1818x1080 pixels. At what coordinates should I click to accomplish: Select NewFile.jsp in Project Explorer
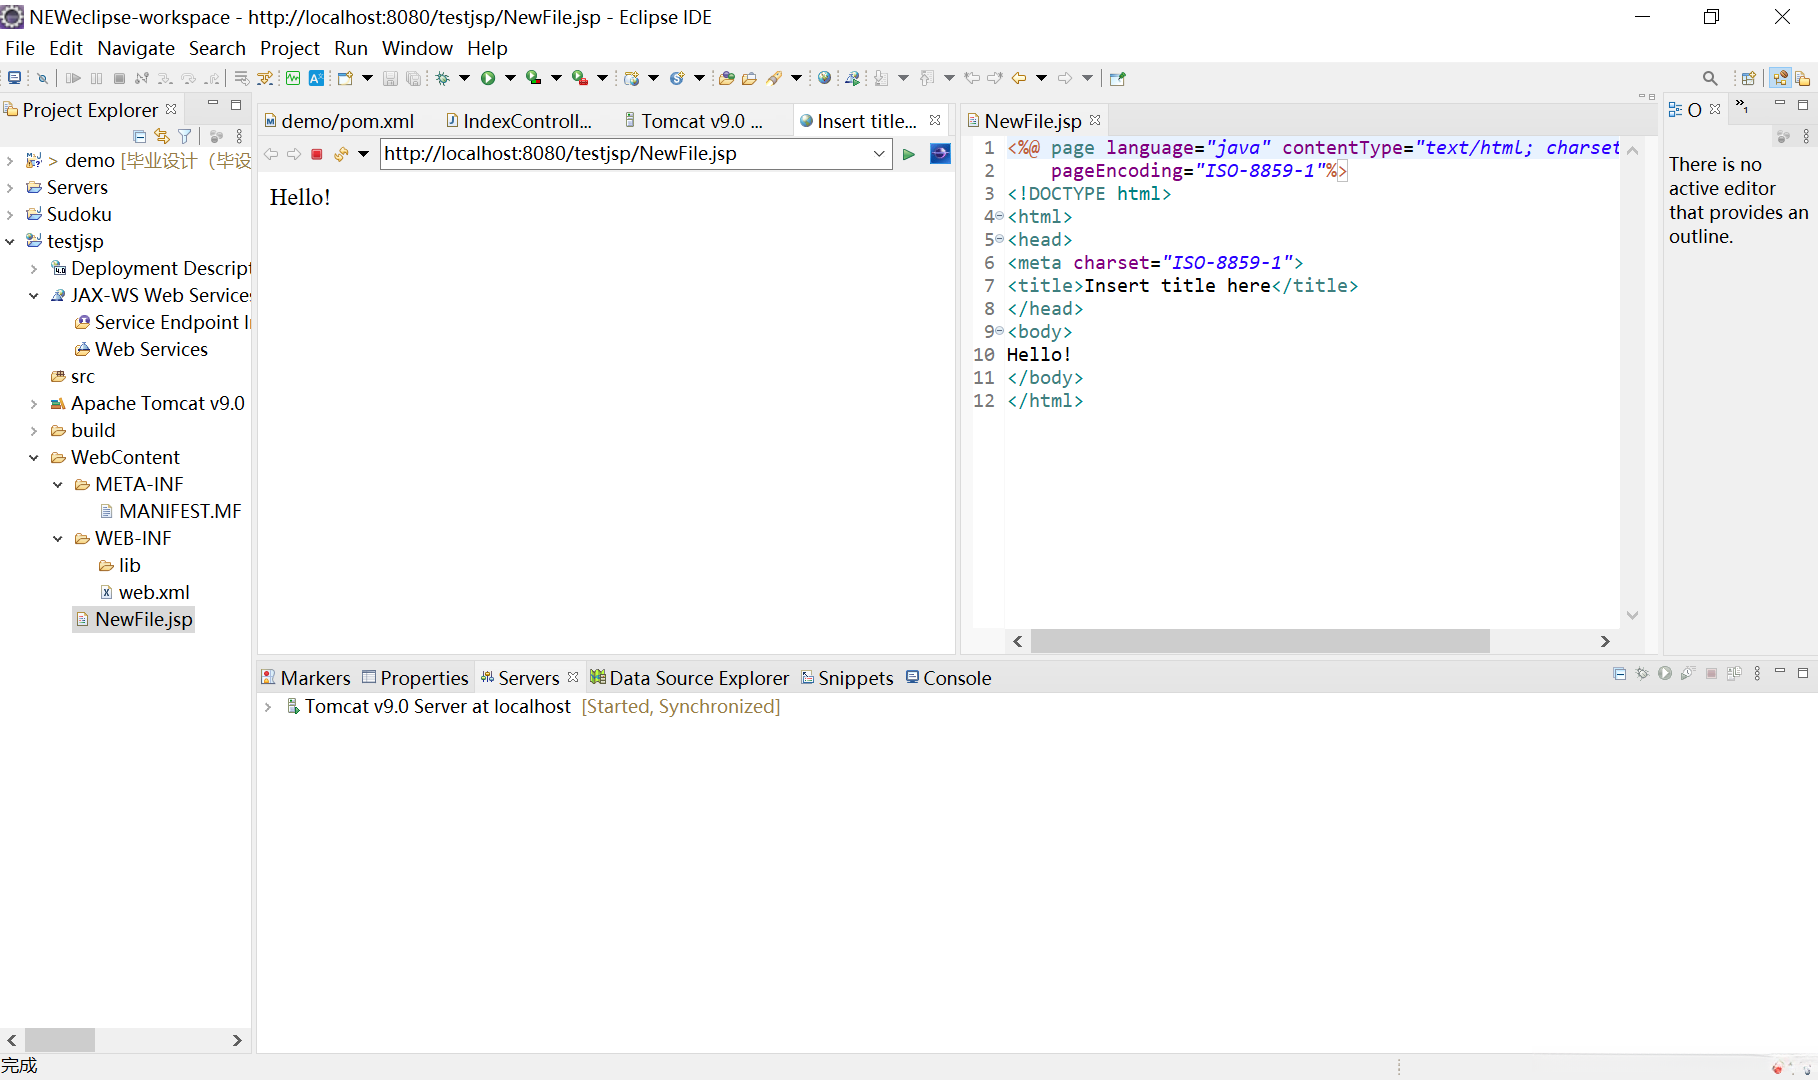[x=143, y=620]
